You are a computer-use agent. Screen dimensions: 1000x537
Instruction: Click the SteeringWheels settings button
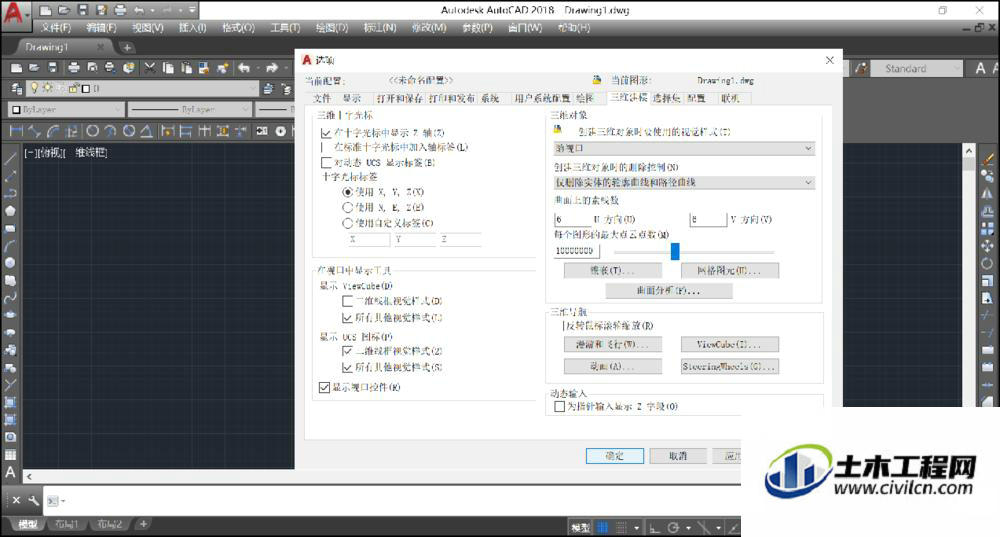click(x=730, y=367)
